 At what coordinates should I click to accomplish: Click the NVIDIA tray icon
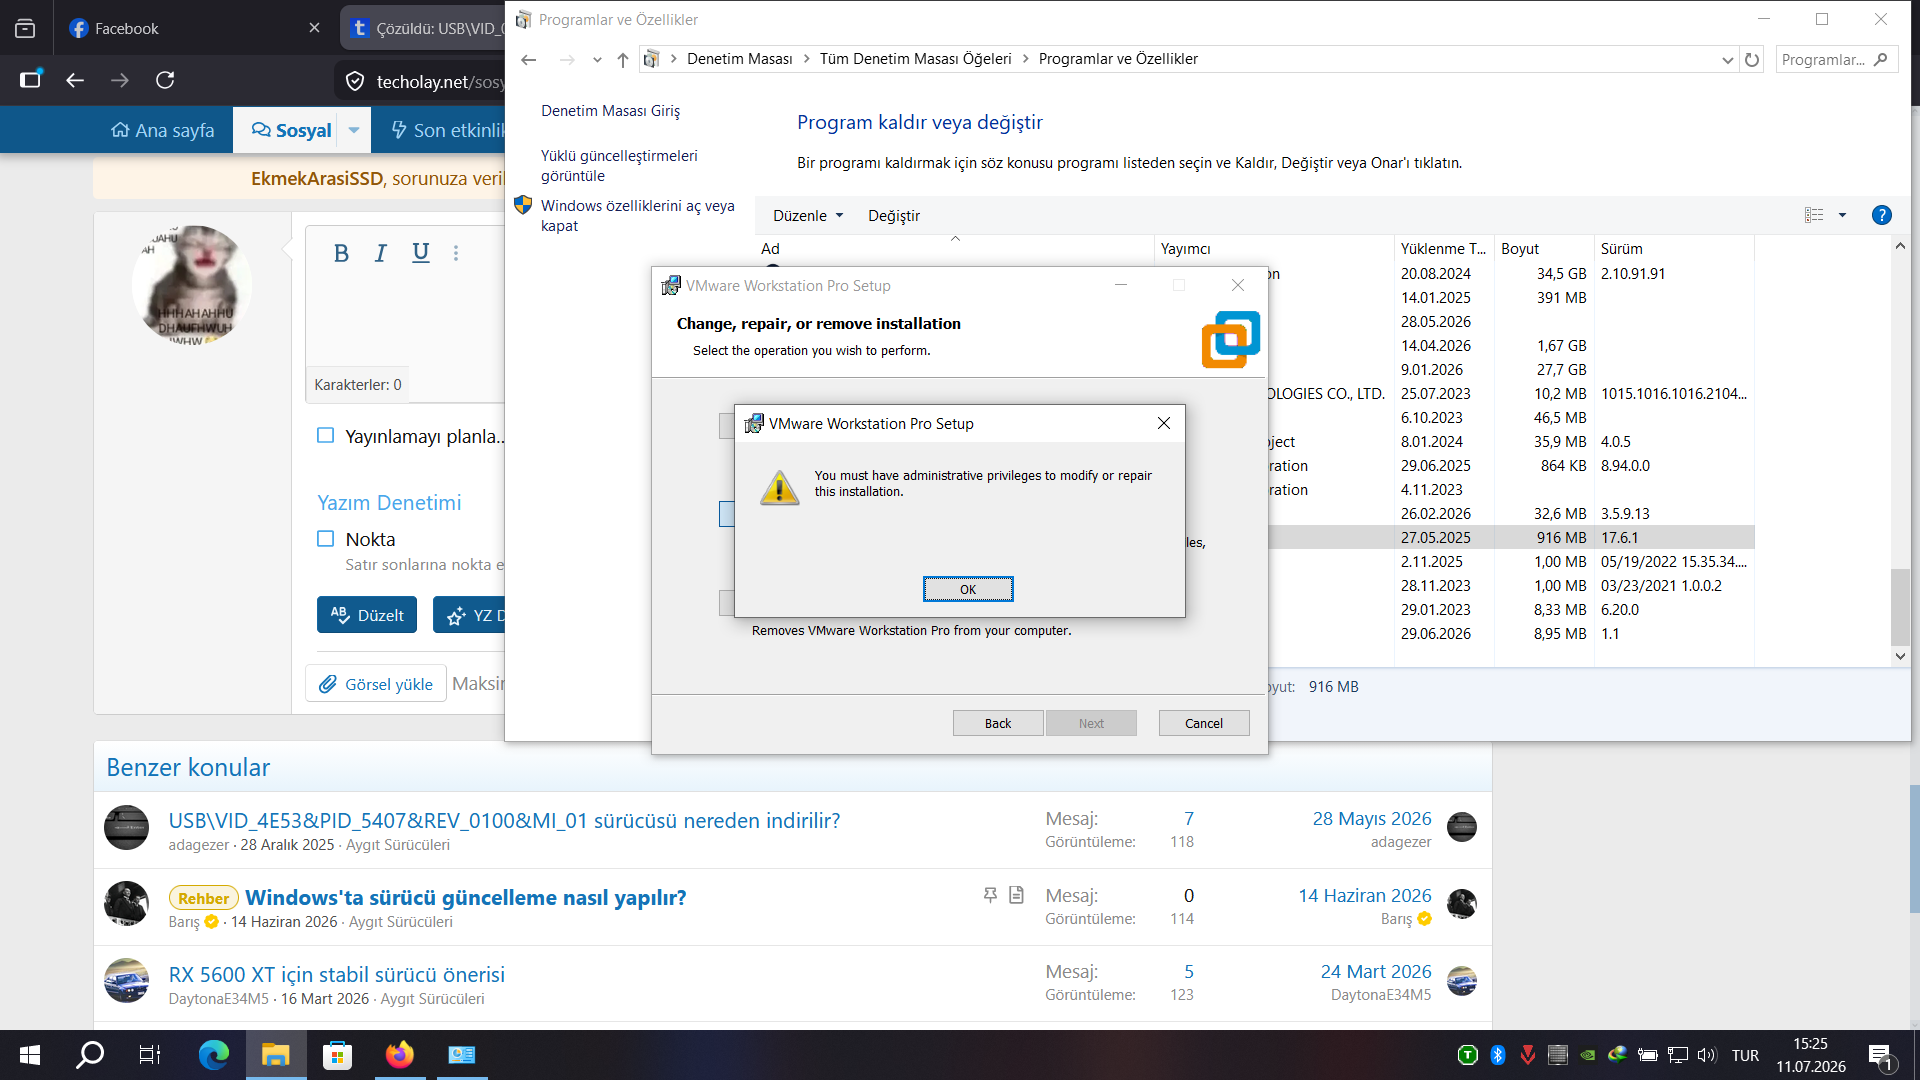coord(1588,1055)
